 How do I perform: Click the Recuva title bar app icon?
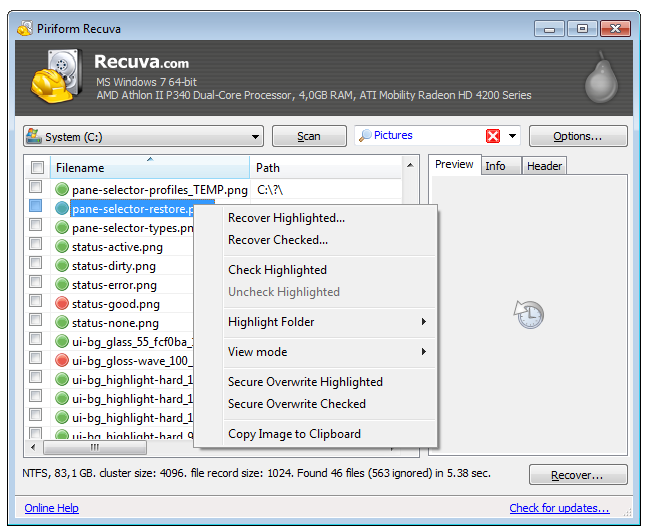[x=25, y=28]
